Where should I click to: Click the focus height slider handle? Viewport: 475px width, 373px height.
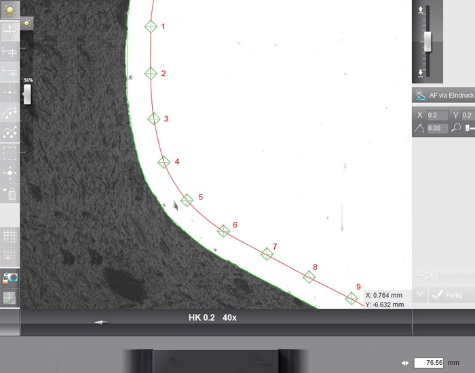427,42
